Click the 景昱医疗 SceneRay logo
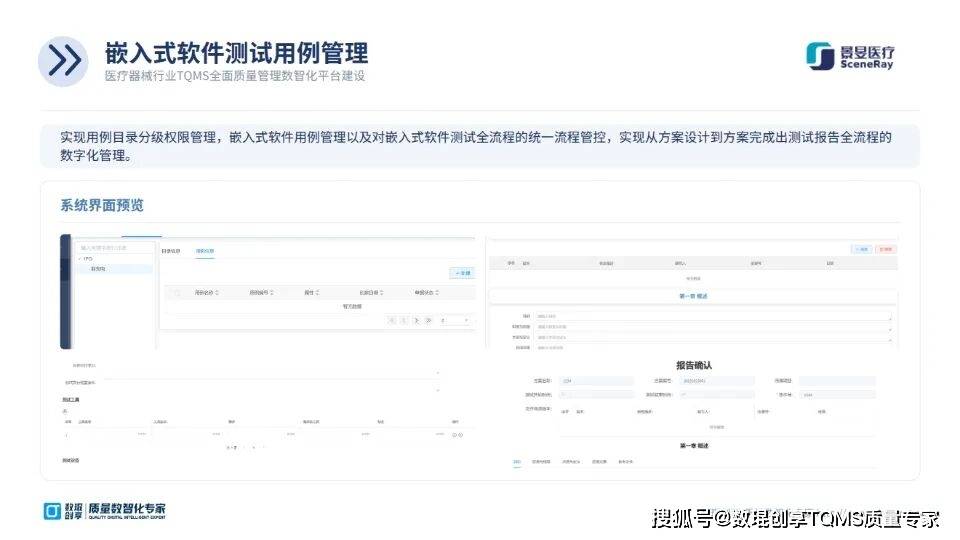Viewport: 960px width, 540px height. pos(850,56)
